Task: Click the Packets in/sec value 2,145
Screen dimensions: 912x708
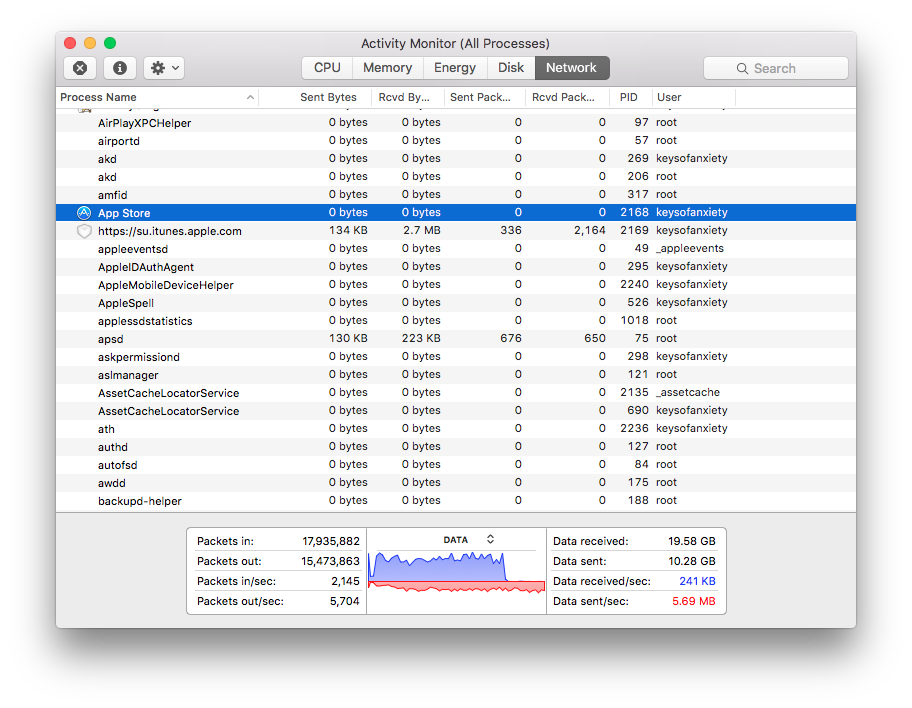Action: tap(345, 581)
